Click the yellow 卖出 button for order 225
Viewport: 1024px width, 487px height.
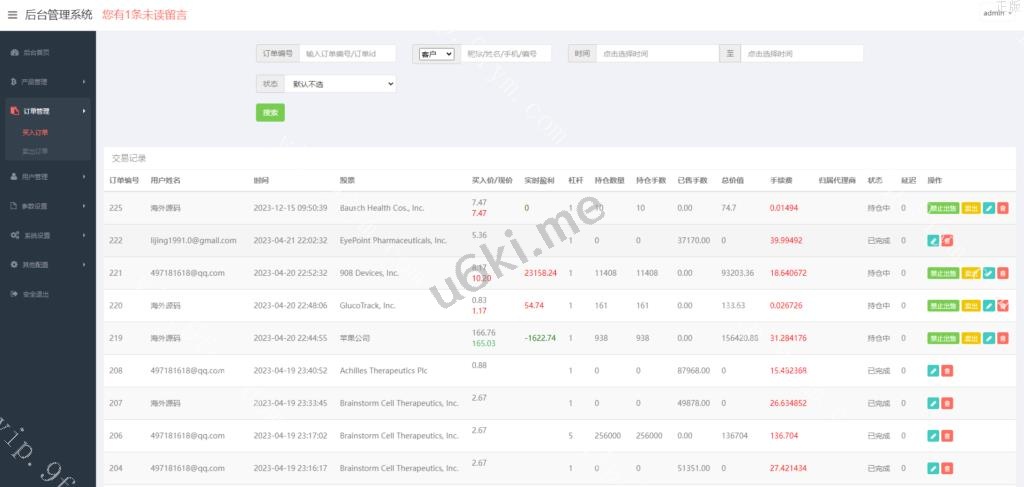[x=971, y=208]
